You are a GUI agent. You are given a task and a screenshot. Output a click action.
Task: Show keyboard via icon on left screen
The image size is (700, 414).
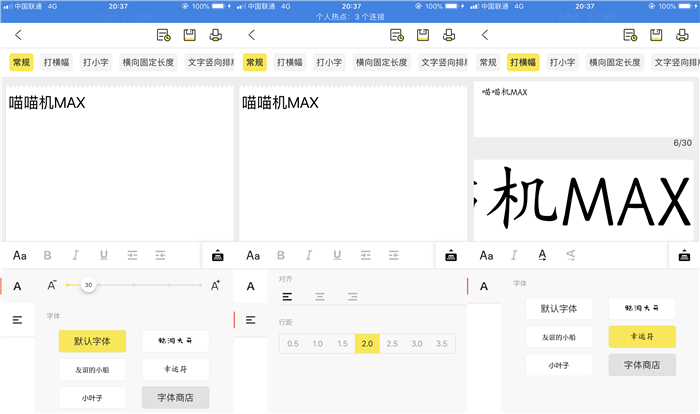click(x=218, y=255)
